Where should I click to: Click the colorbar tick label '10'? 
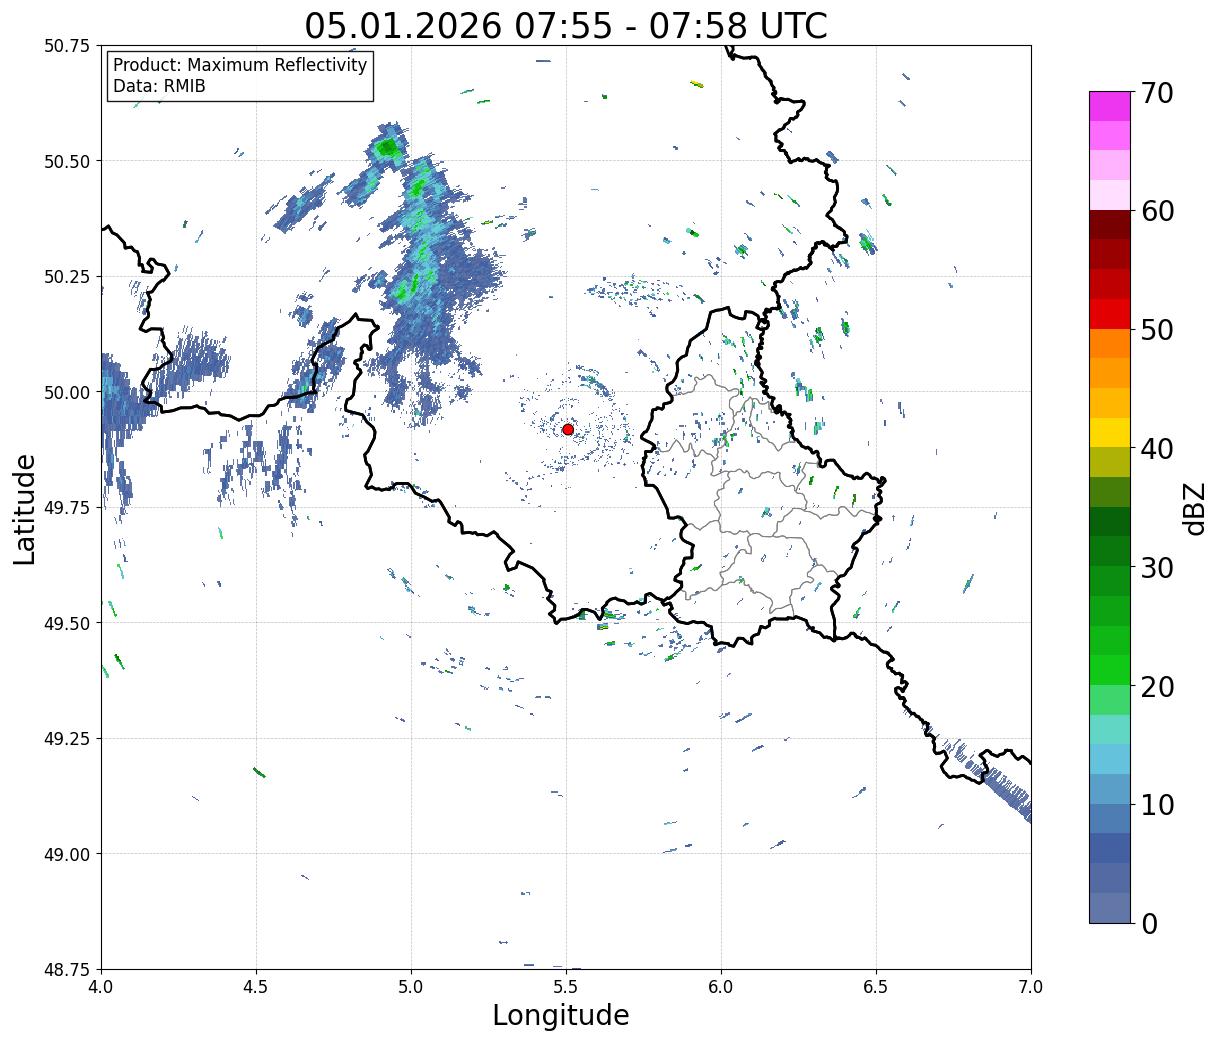pyautogui.click(x=1157, y=804)
